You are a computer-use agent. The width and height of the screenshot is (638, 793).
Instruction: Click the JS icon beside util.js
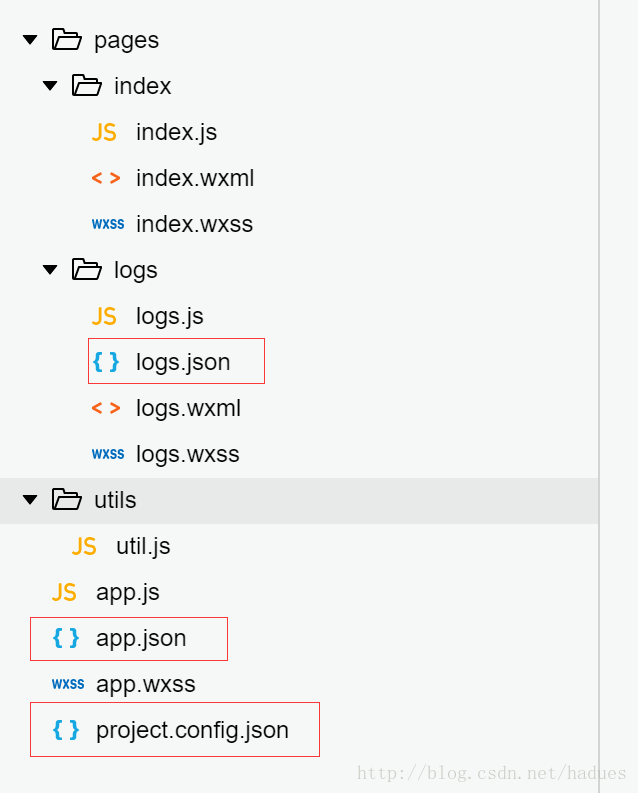coord(84,546)
